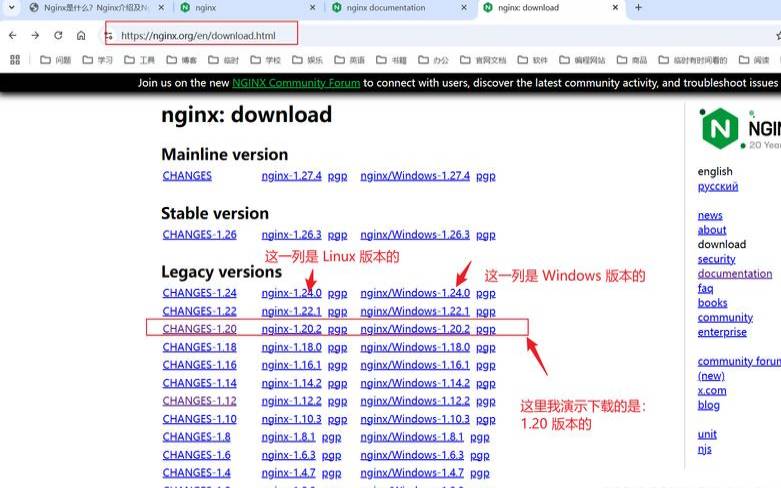Screen dimensions: 781x488
Task: Open the 办公 bookmark folder
Action: (433, 60)
